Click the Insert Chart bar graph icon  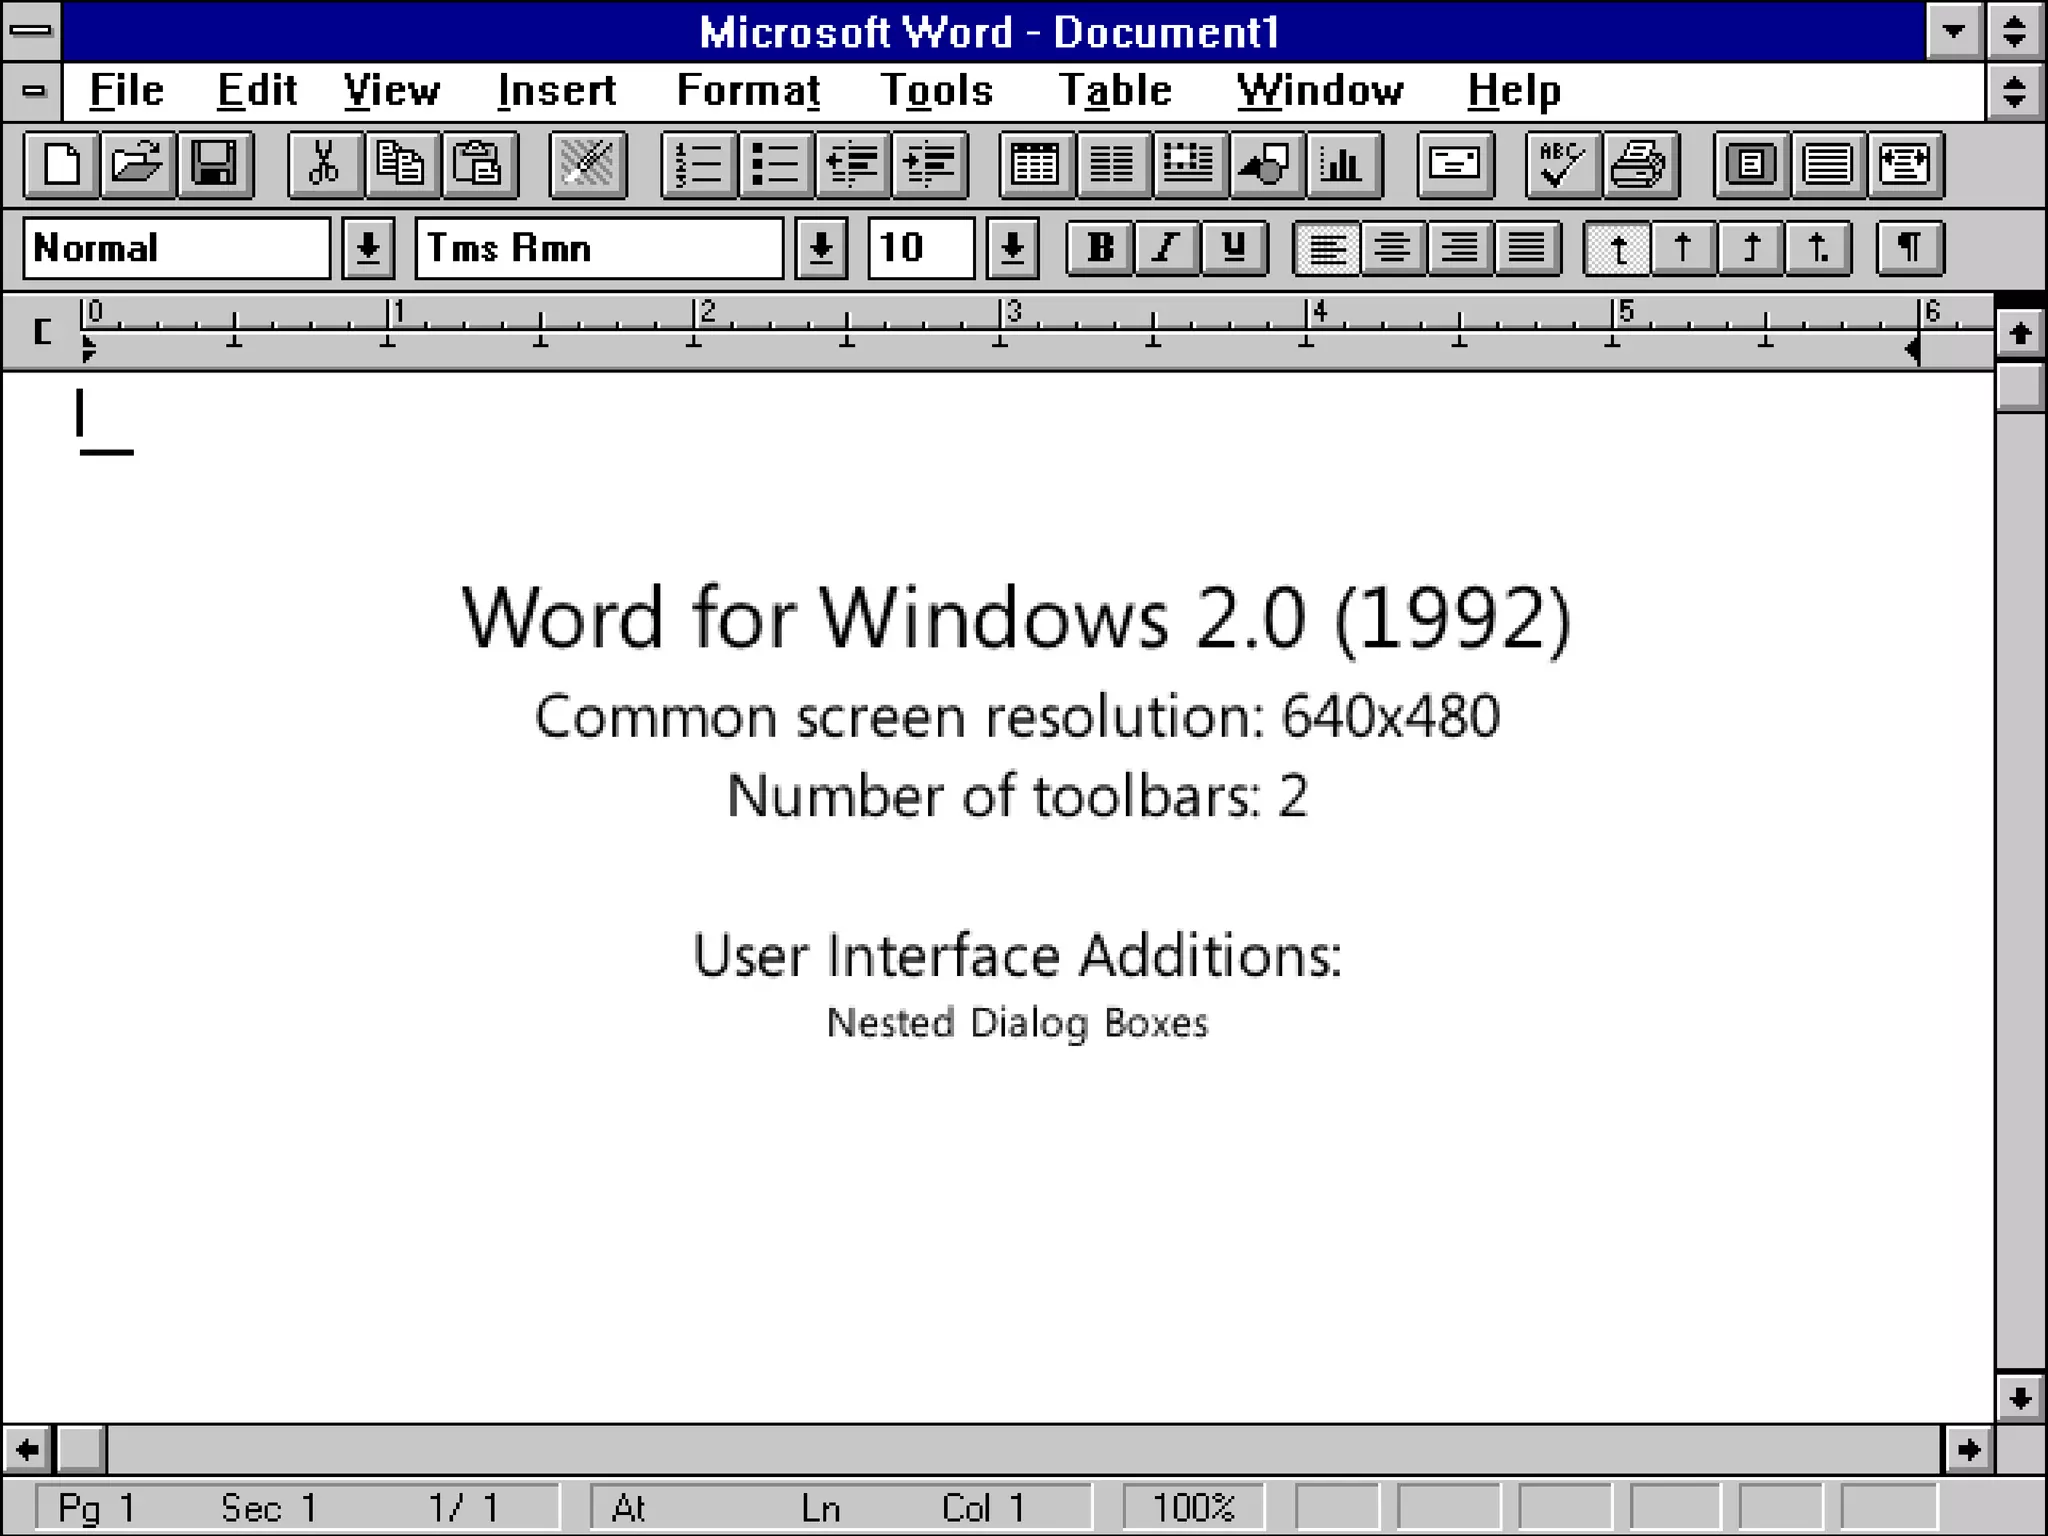(x=1341, y=164)
